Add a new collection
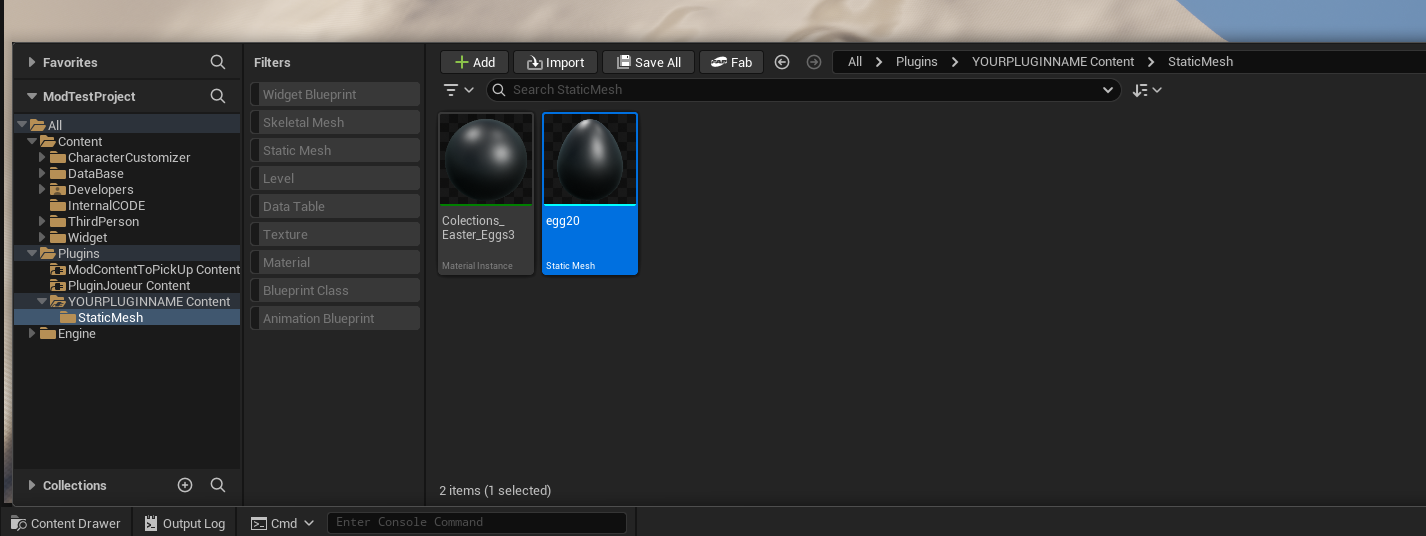Viewport: 1426px width, 536px height. 185,485
